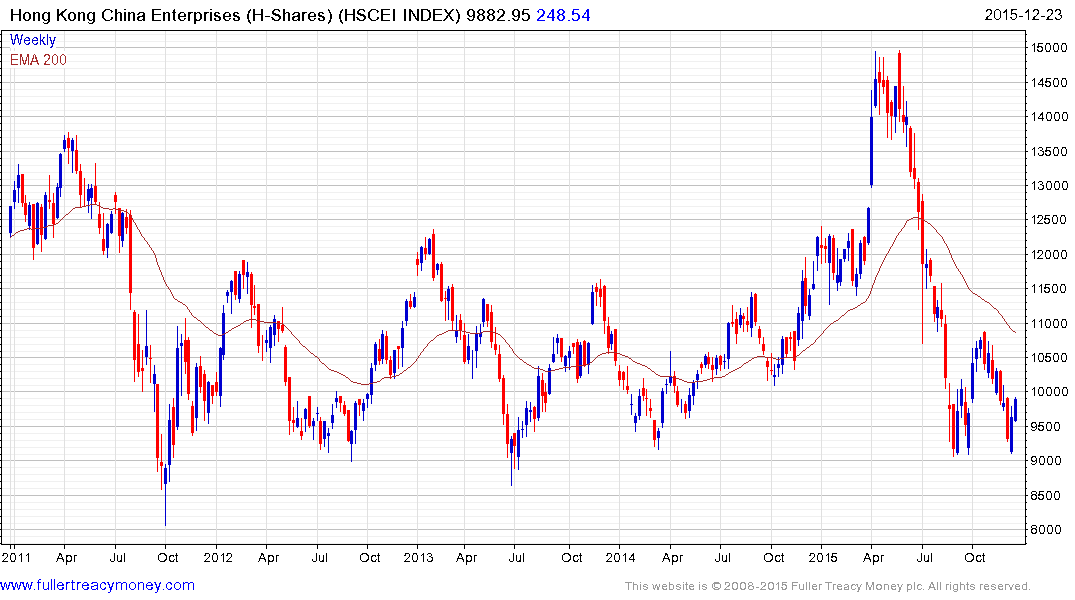Click the Weekly timeframe label
The image size is (1075, 600).
[33, 40]
